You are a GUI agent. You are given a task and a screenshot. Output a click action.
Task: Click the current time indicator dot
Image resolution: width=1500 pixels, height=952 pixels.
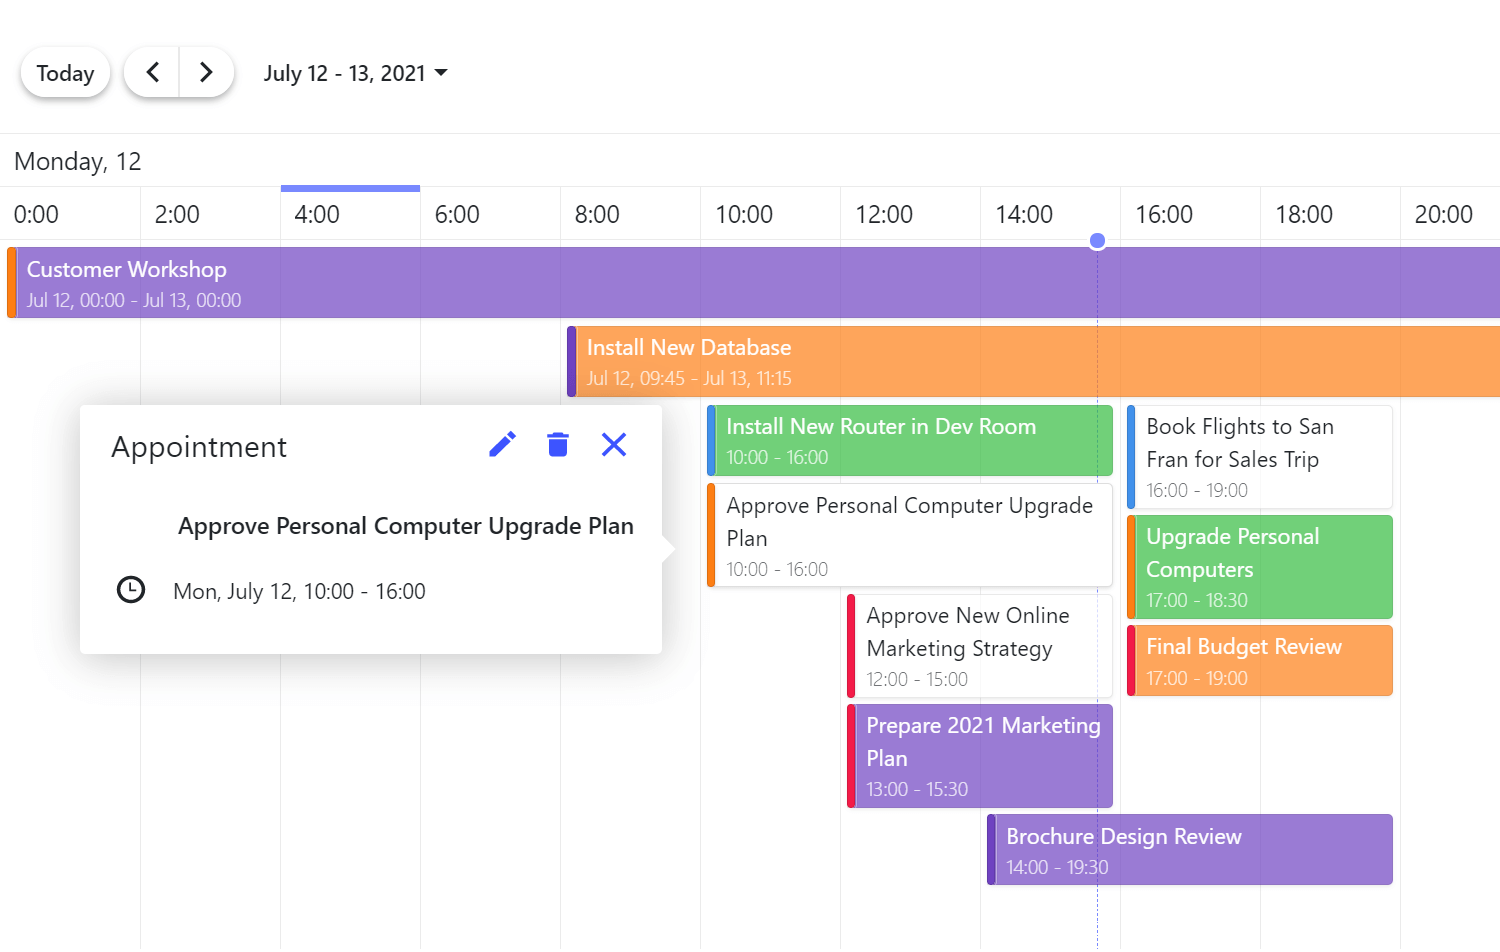click(1097, 241)
